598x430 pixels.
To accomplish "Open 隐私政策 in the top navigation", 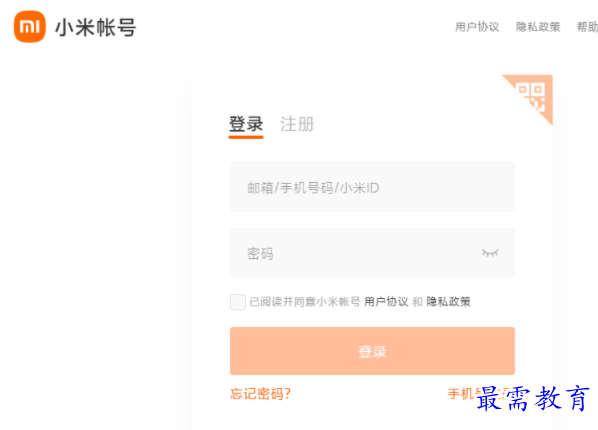I will coord(538,27).
